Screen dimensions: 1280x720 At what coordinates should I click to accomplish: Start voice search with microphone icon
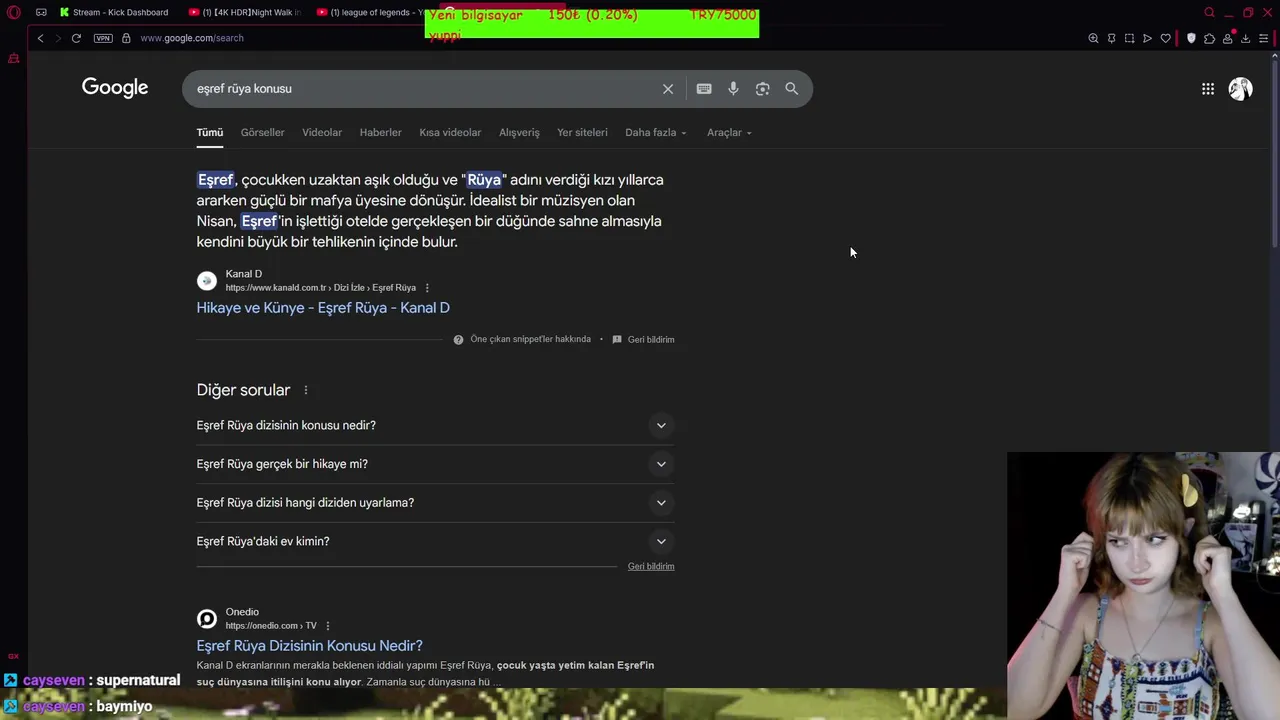[733, 88]
